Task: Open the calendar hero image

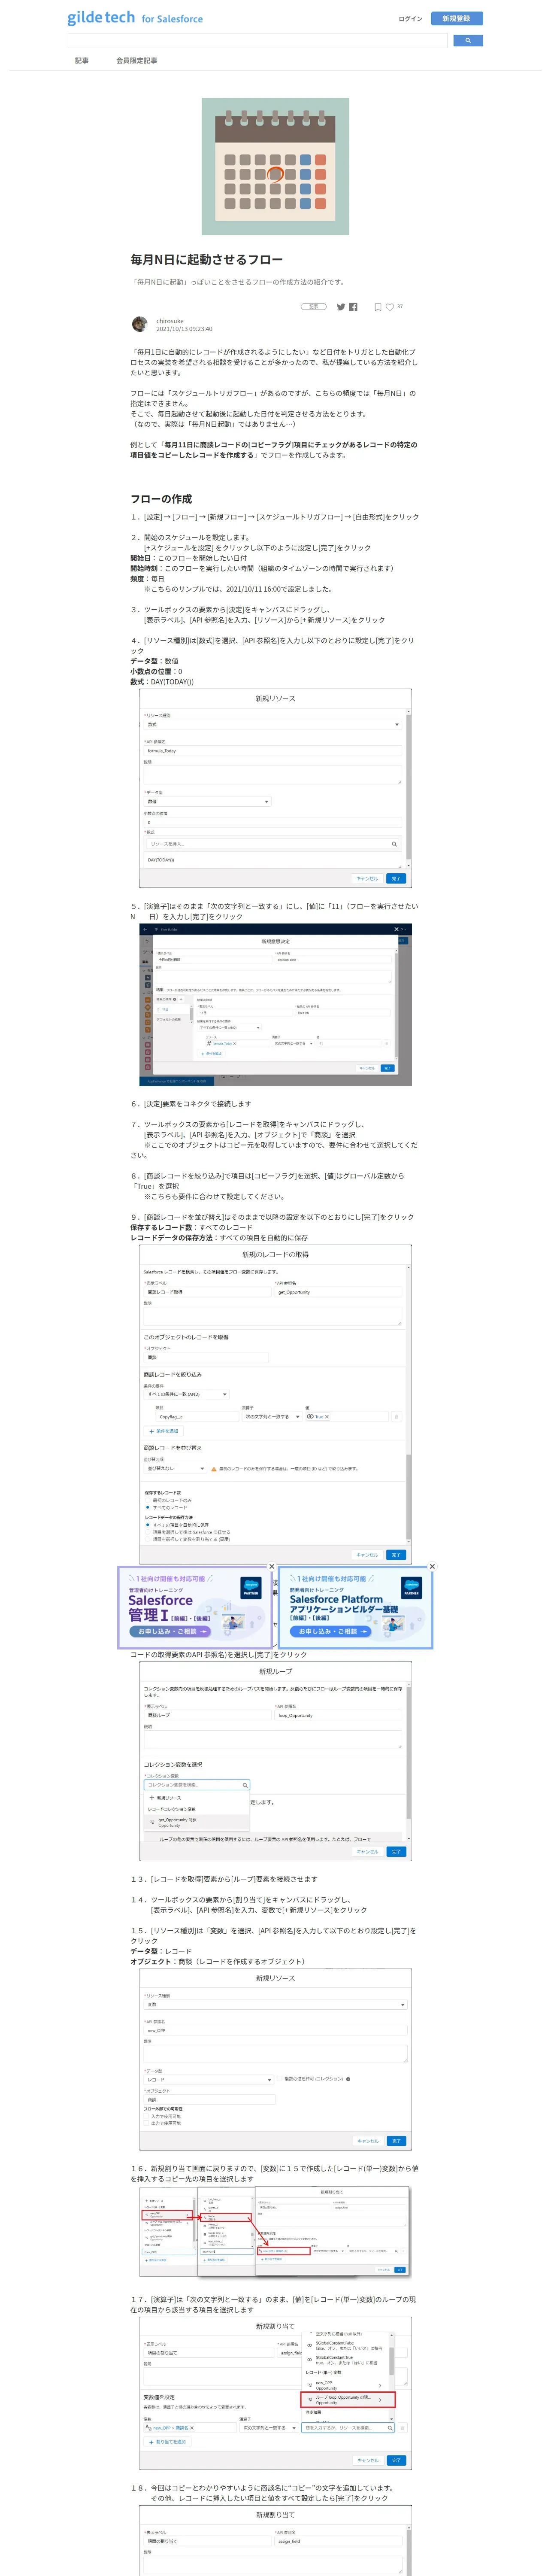Action: pos(275,166)
